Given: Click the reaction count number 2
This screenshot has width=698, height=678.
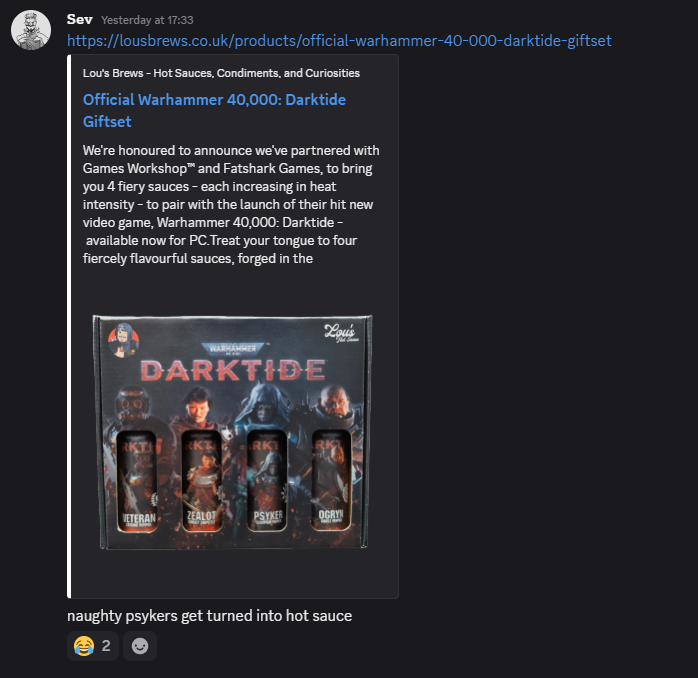Looking at the screenshot, I should tap(106, 646).
